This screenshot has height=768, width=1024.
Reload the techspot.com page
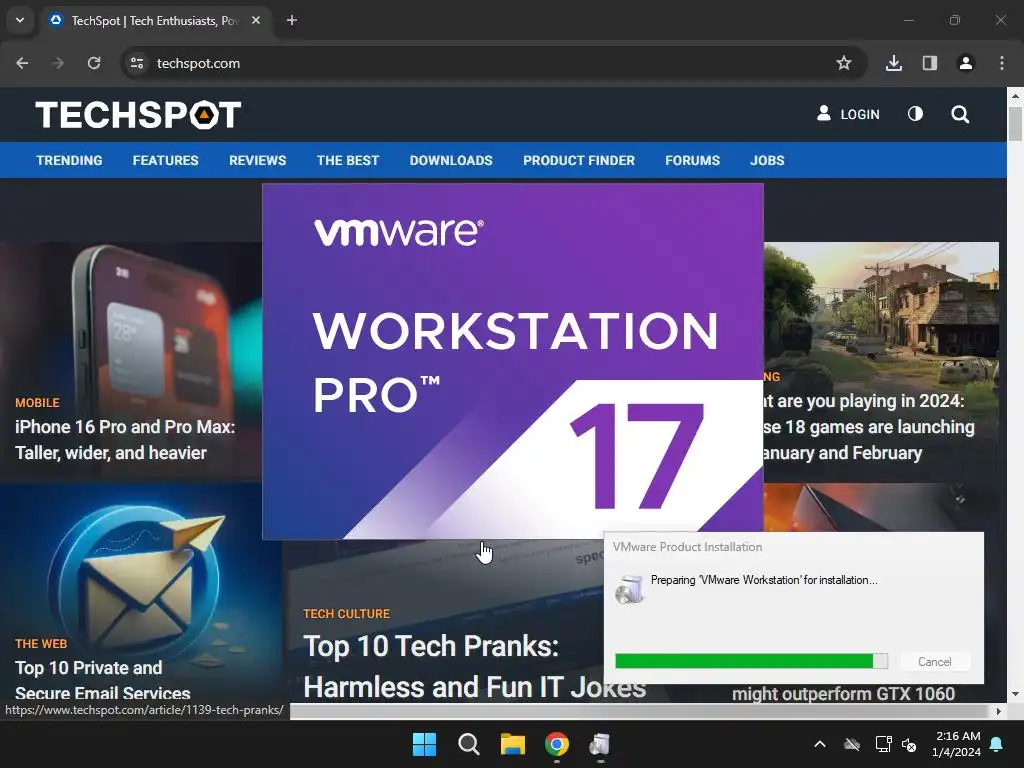[x=94, y=63]
